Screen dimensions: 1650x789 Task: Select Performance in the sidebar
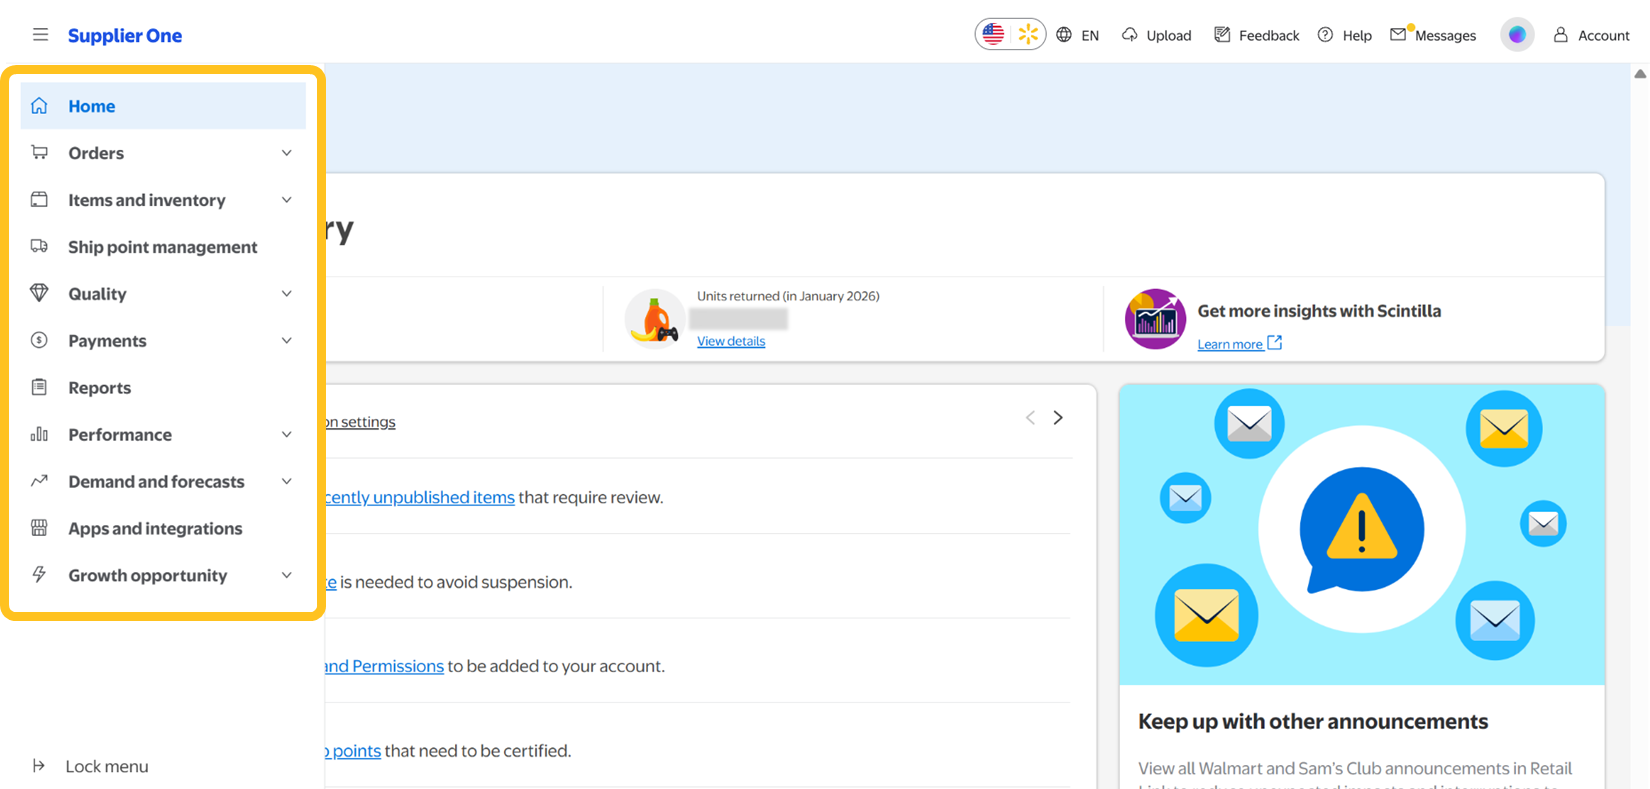(x=120, y=435)
